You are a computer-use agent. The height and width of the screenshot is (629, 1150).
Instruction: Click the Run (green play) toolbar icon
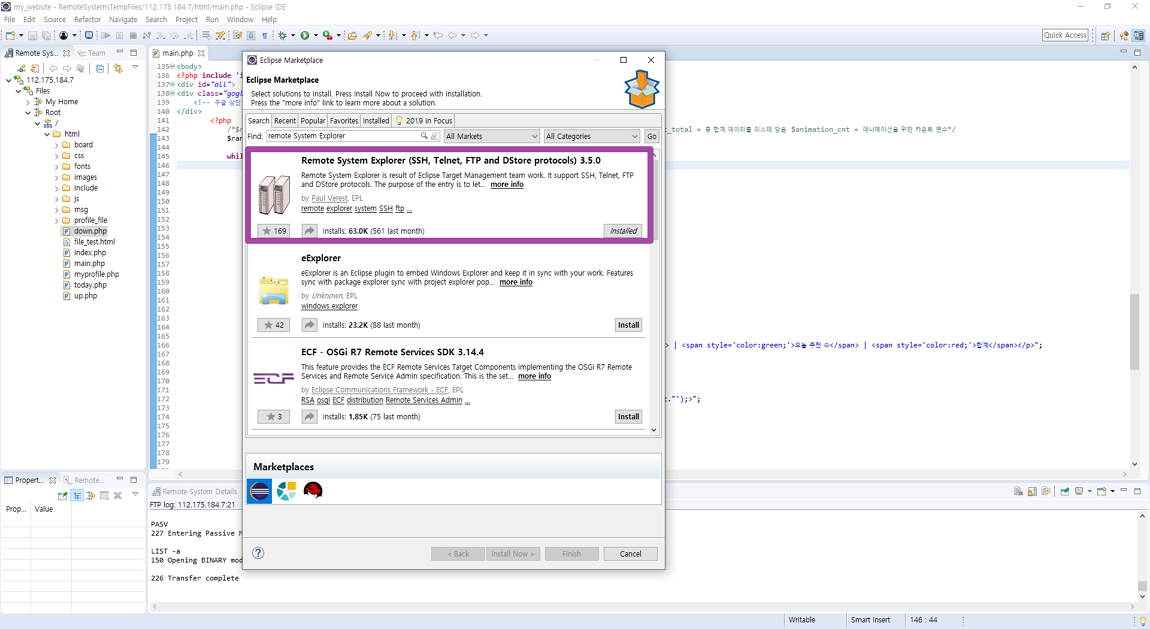click(304, 35)
